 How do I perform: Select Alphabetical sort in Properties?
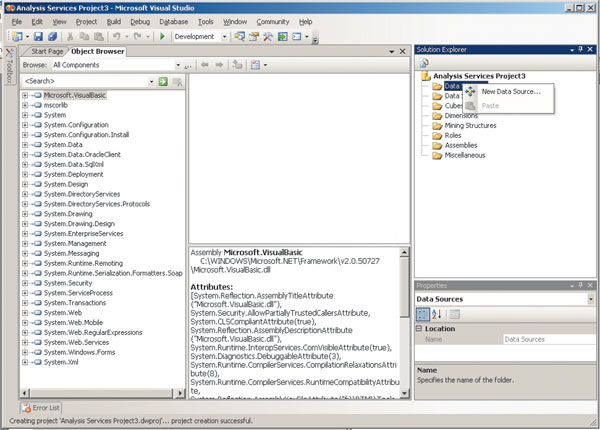(x=437, y=314)
